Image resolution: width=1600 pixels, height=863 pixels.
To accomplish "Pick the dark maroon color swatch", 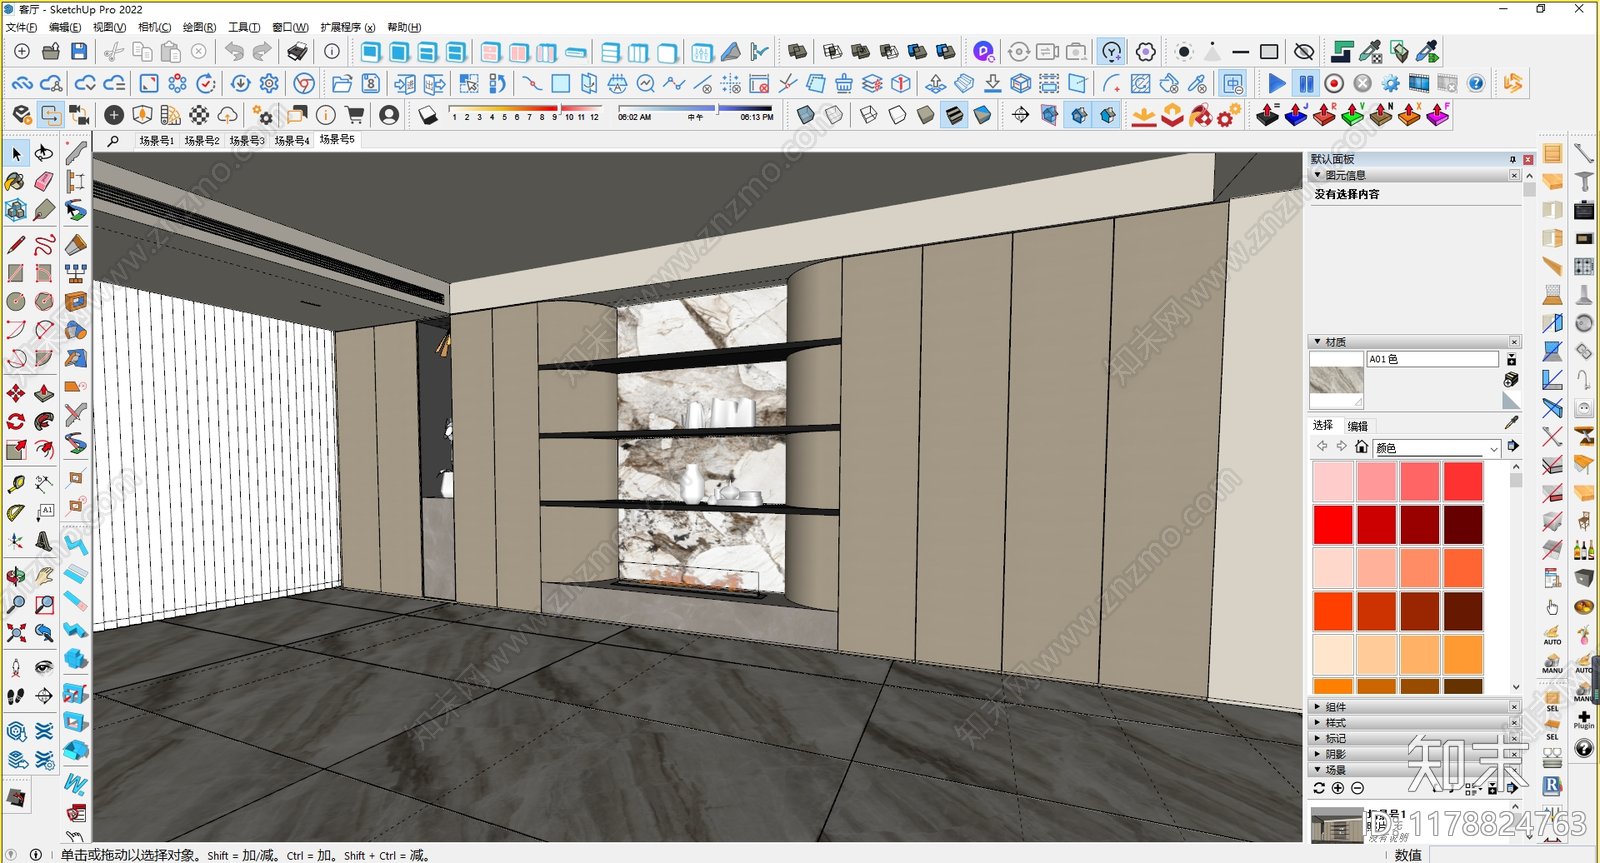I will coord(1463,525).
